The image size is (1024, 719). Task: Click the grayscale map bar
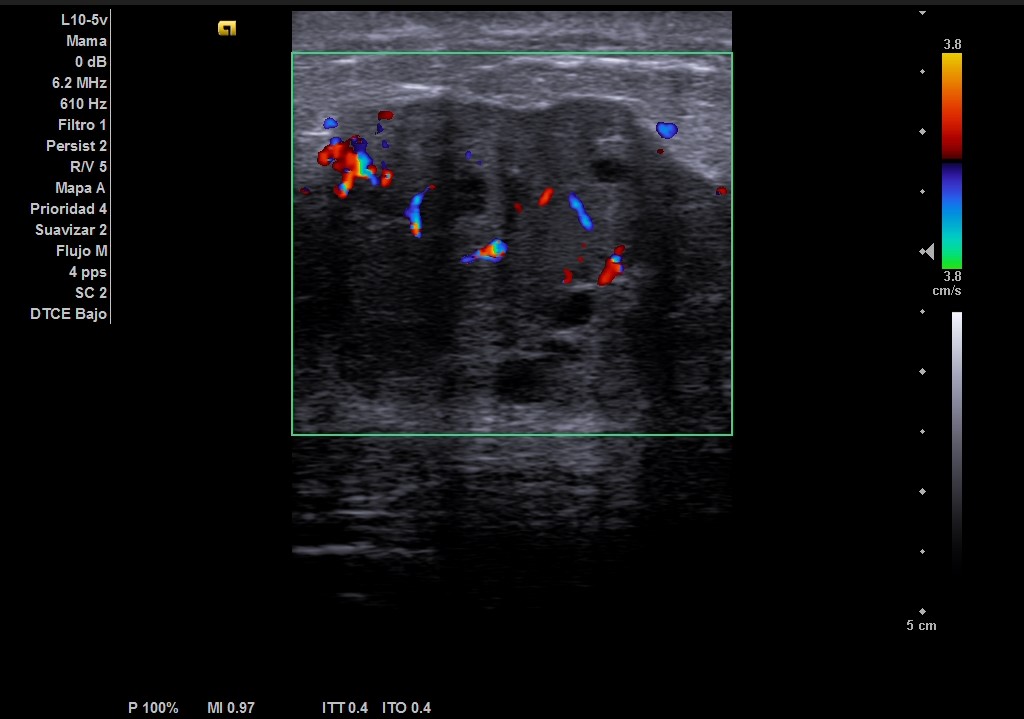[x=957, y=440]
